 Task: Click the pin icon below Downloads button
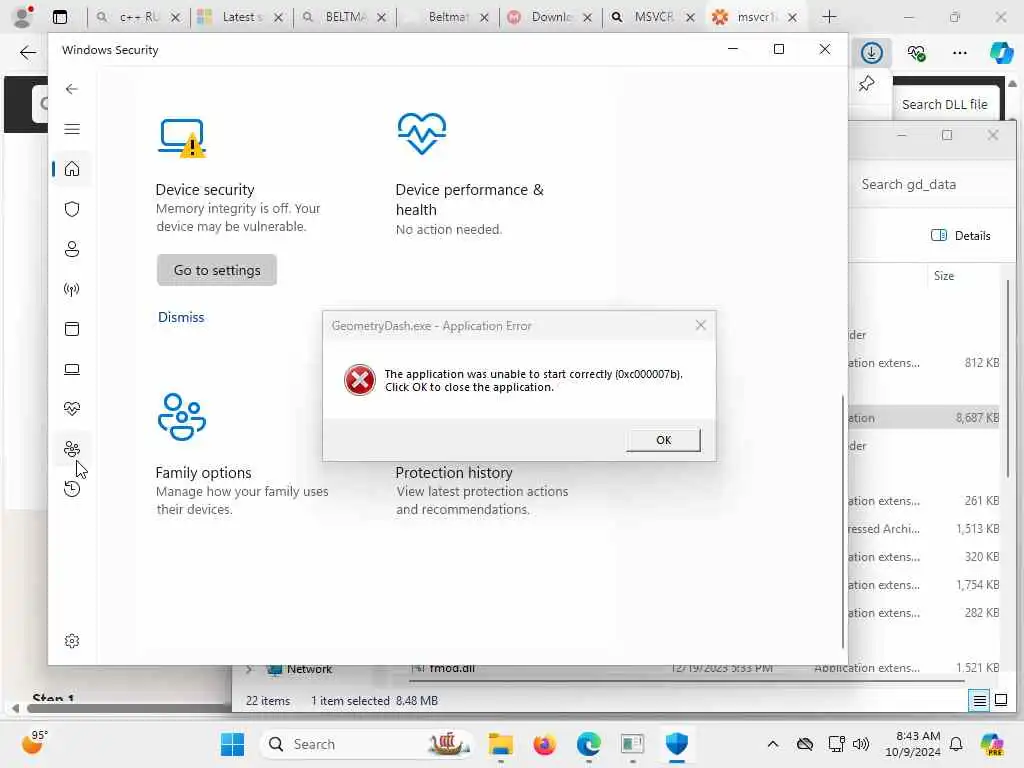tap(867, 84)
